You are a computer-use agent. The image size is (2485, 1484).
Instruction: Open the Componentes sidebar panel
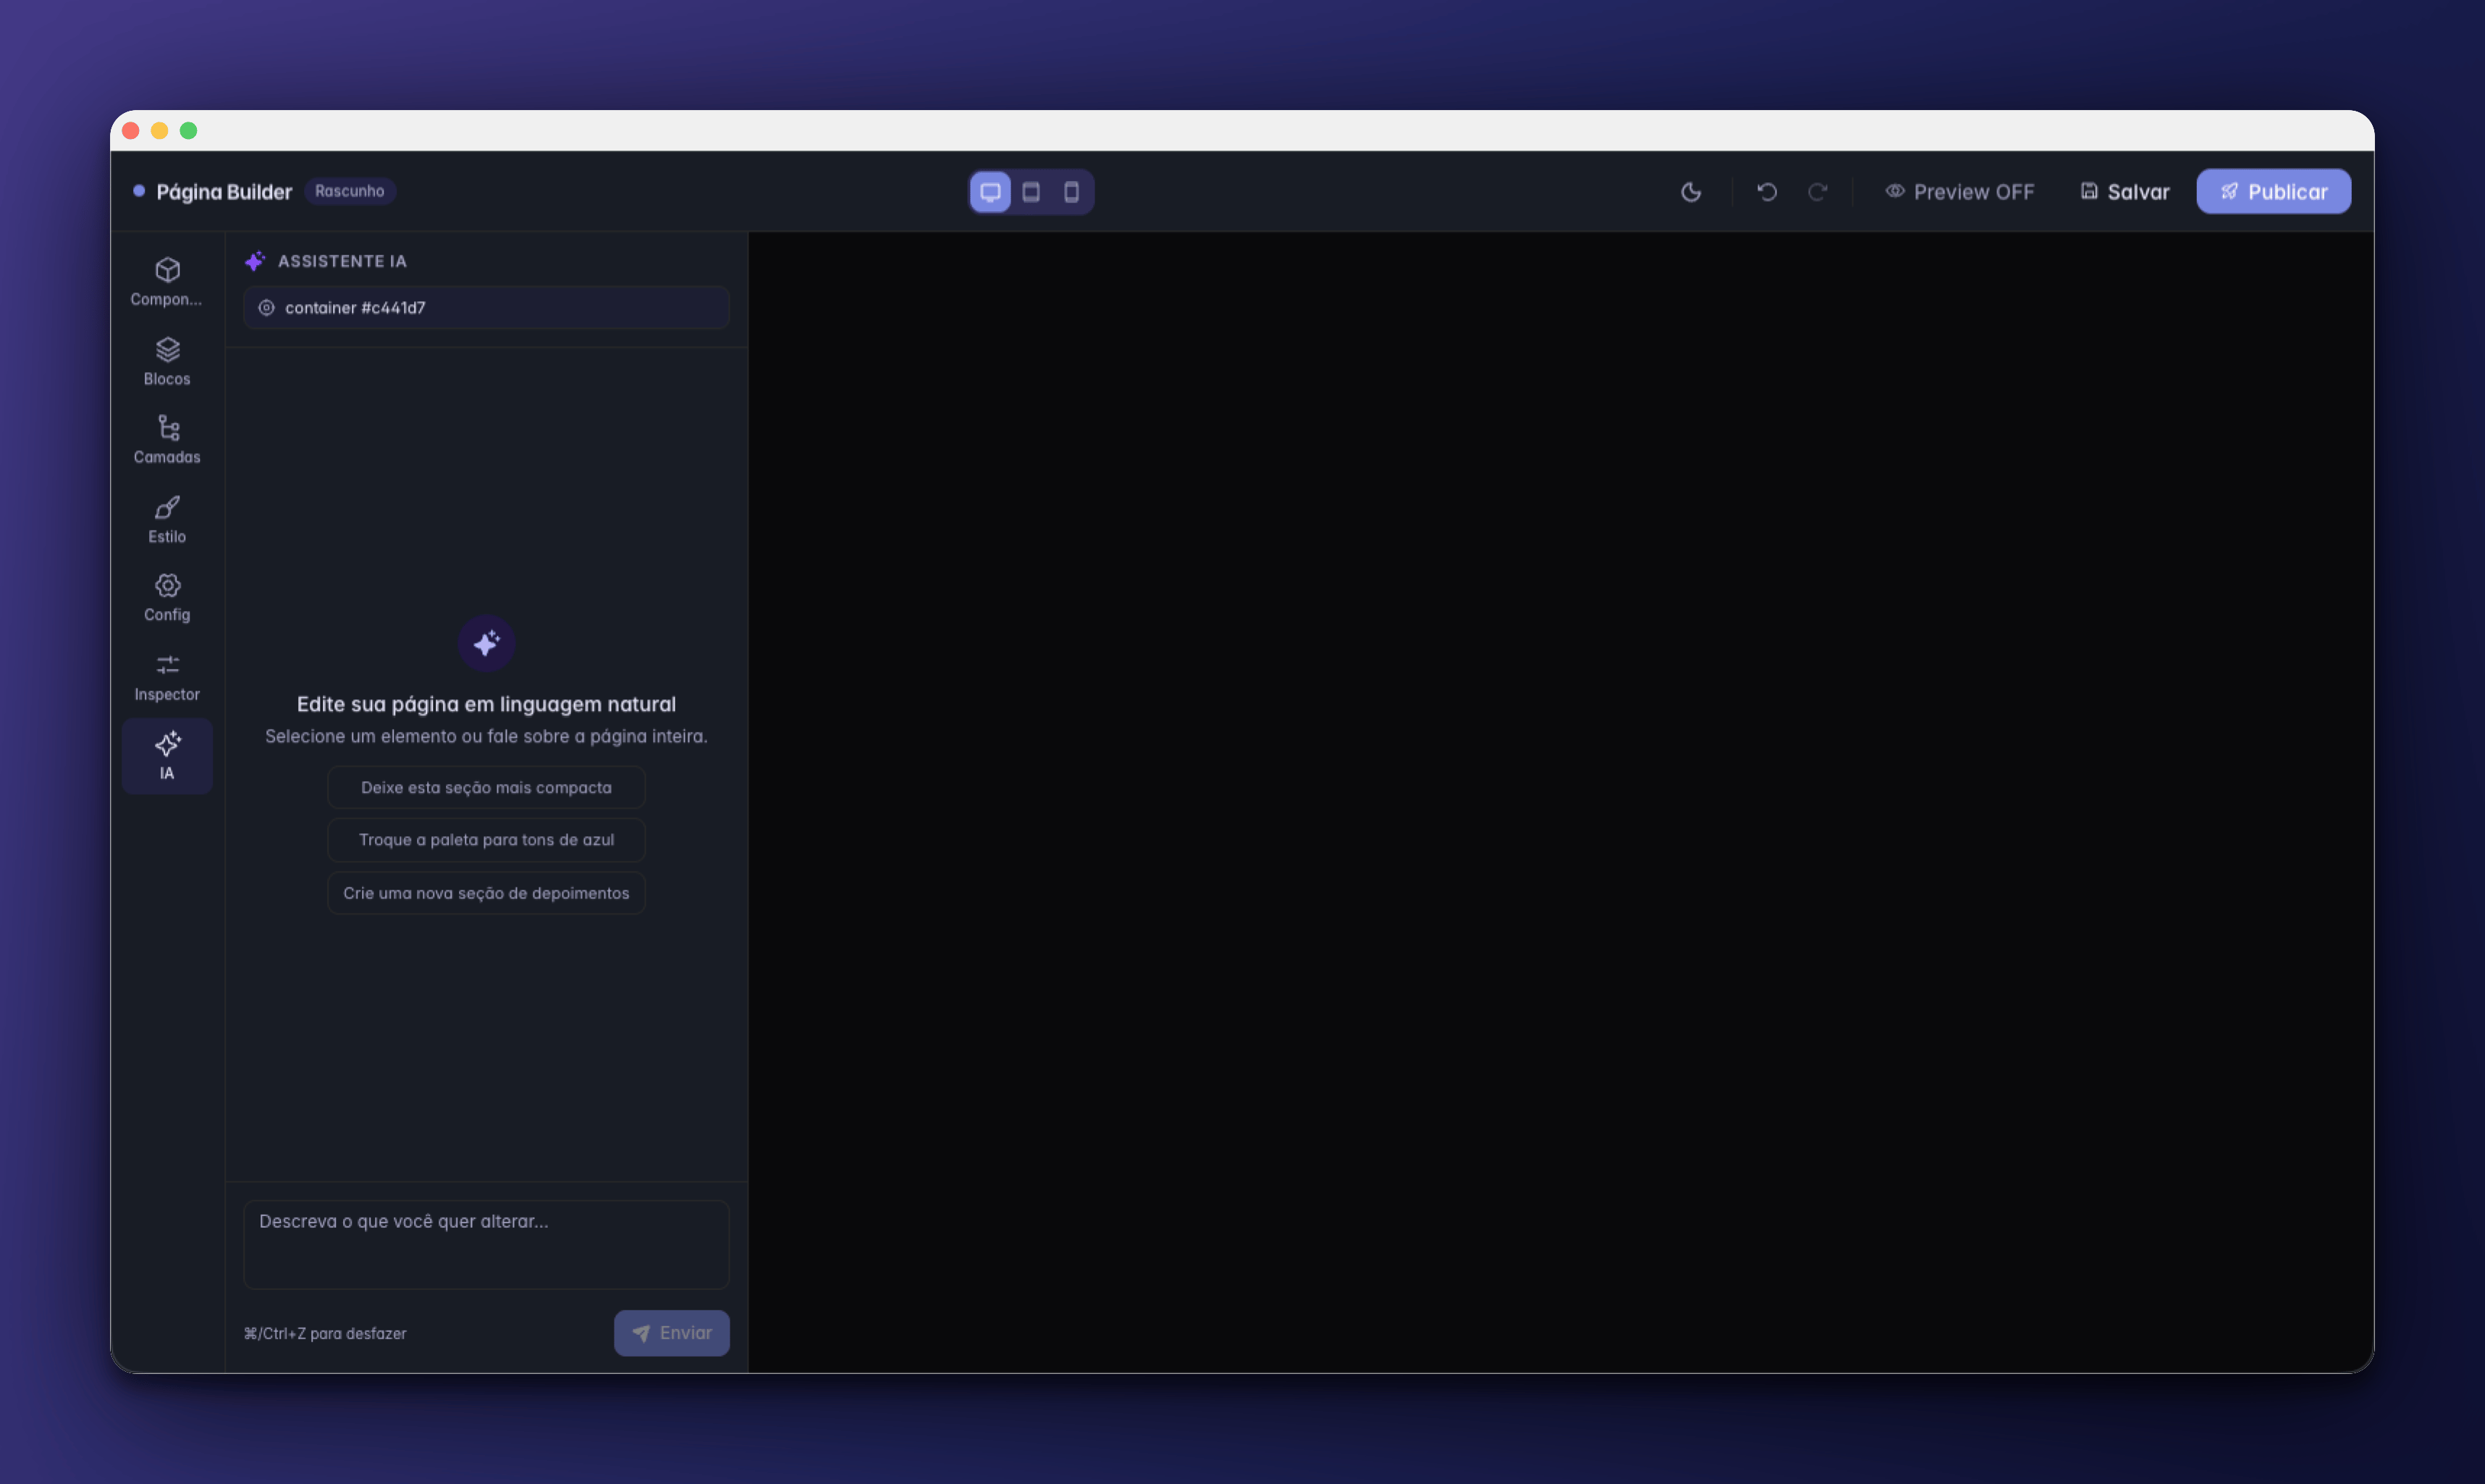coord(167,282)
